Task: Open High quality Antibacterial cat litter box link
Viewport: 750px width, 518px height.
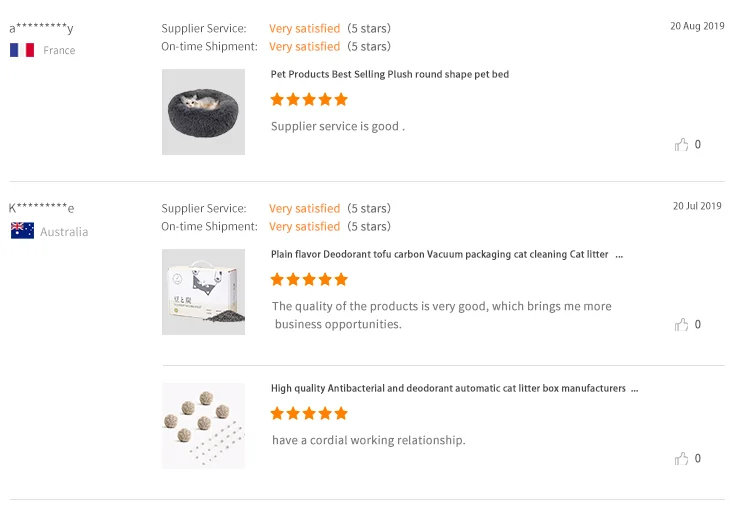Action: [448, 388]
